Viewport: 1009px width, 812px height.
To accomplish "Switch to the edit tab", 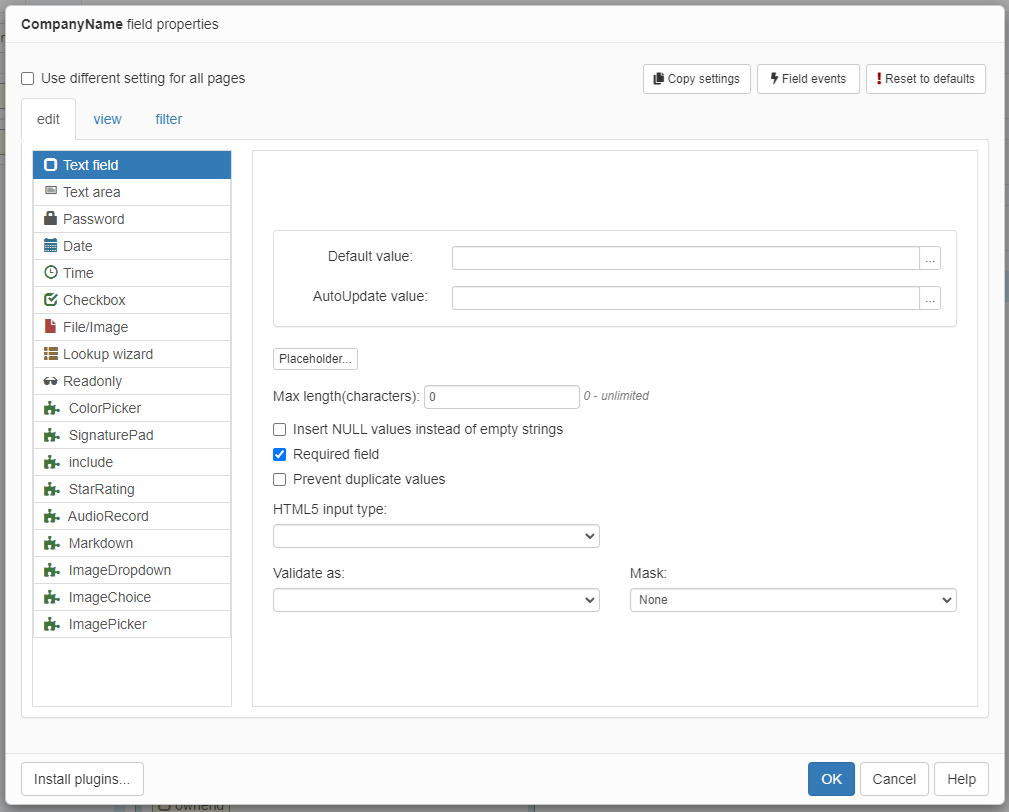I will tap(48, 119).
